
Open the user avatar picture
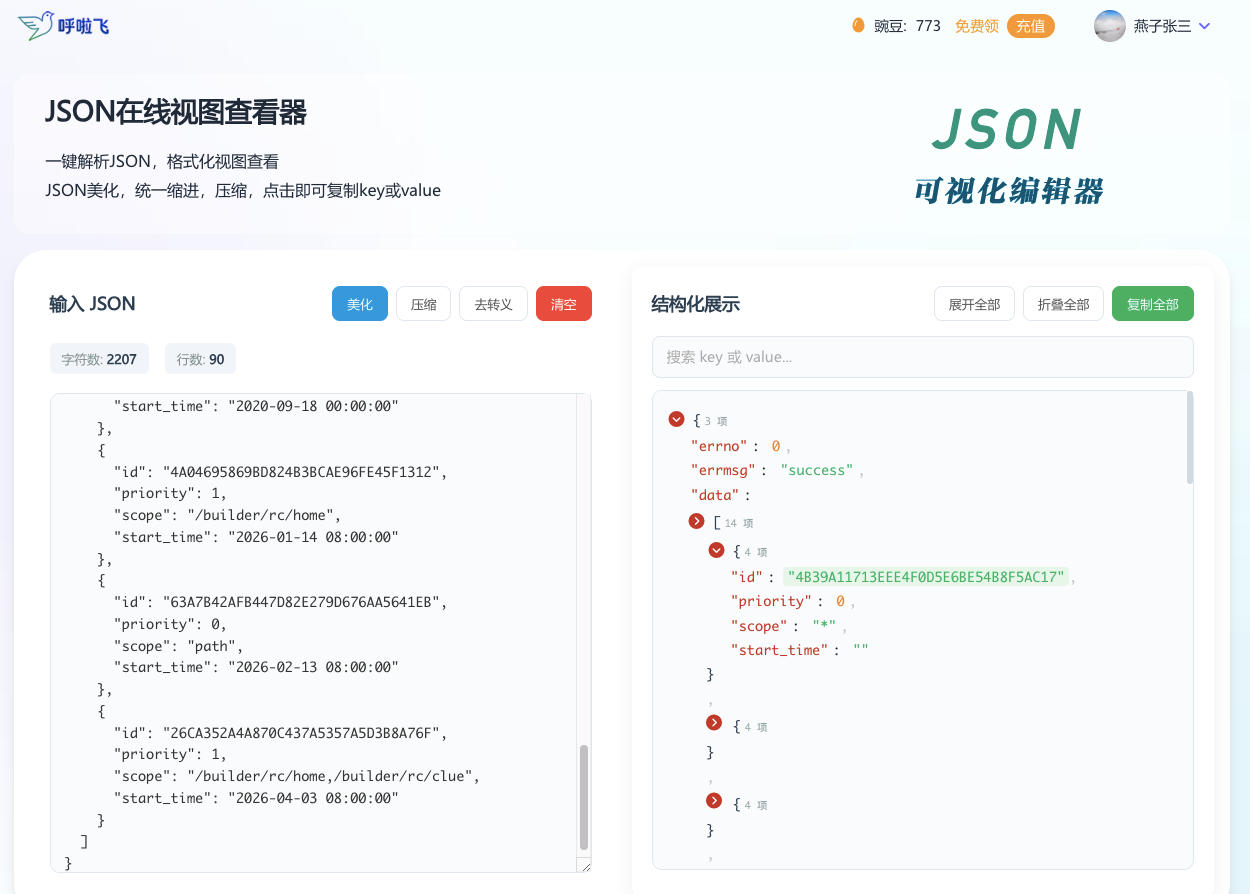coord(1110,26)
